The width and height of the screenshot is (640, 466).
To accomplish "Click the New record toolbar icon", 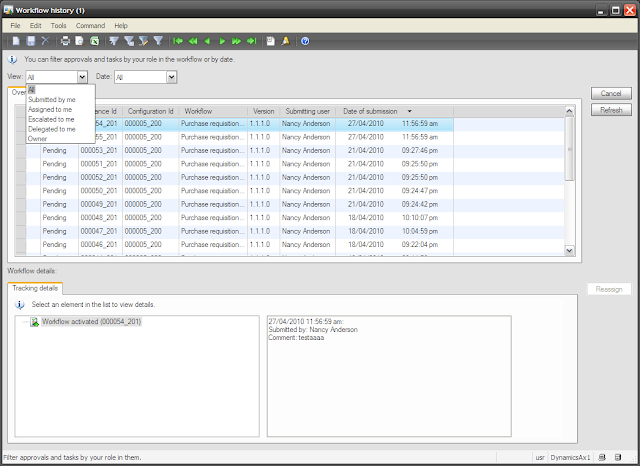I will (16, 41).
